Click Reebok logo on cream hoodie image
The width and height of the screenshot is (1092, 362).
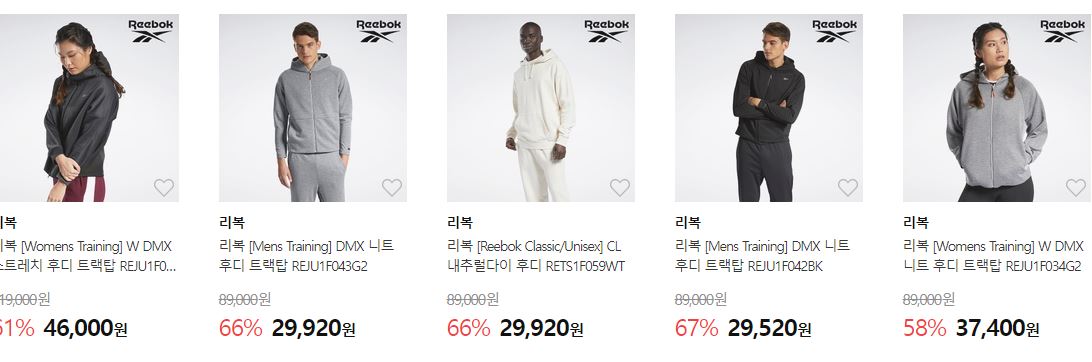tap(607, 31)
